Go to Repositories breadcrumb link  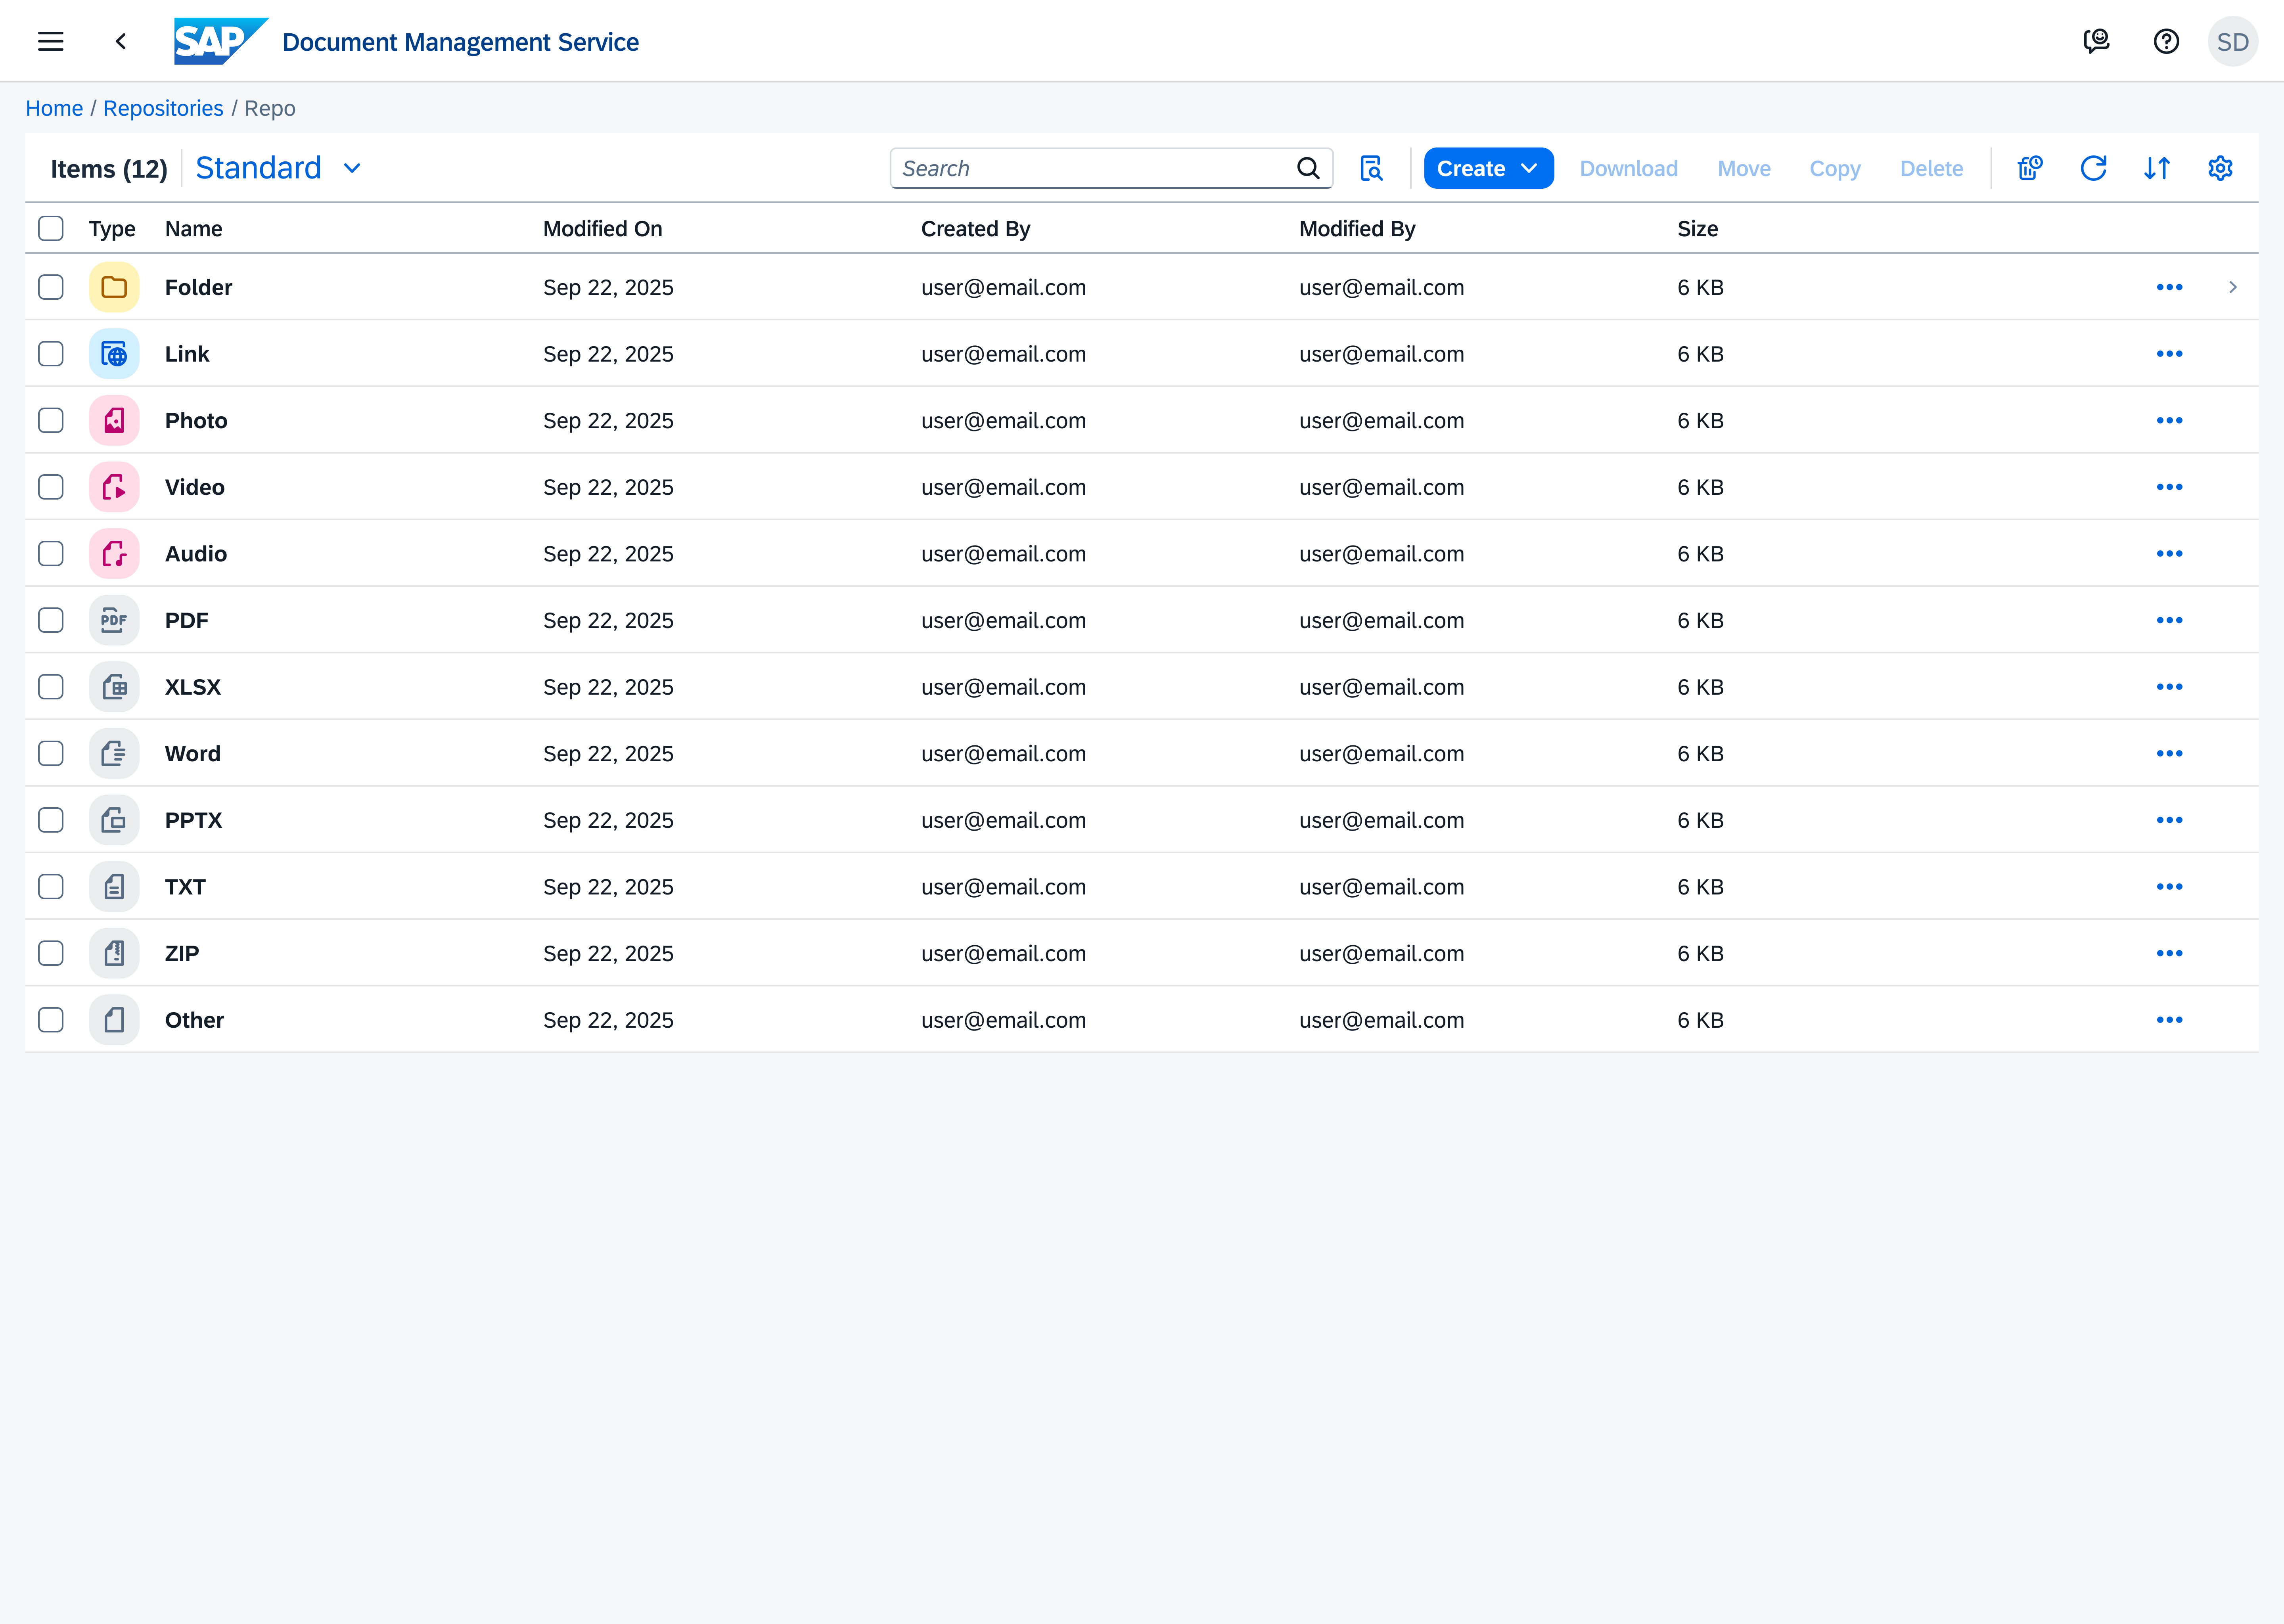tap(163, 108)
